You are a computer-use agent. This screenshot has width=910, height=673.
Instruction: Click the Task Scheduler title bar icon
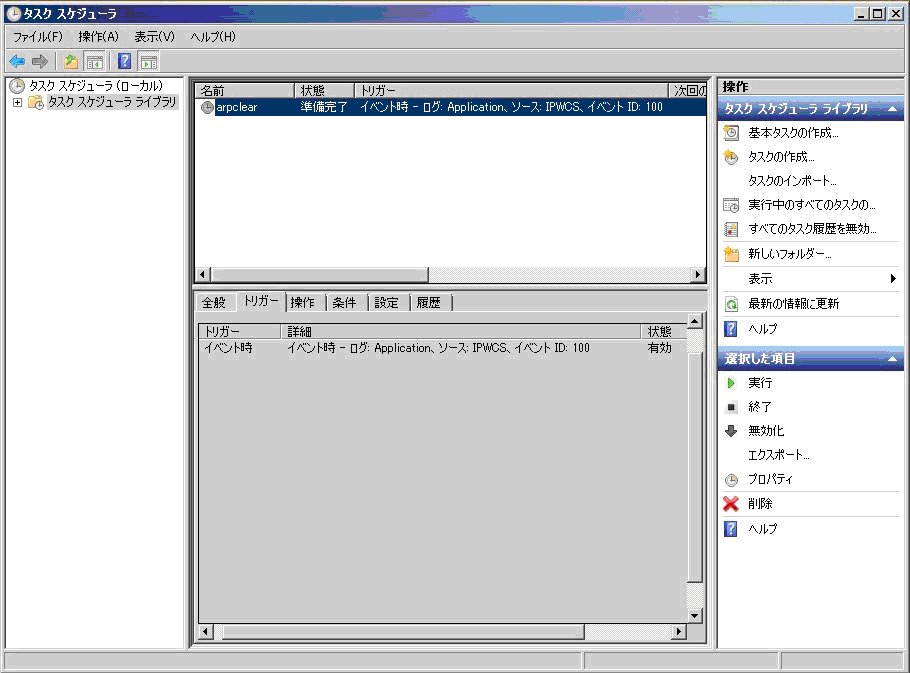point(13,14)
